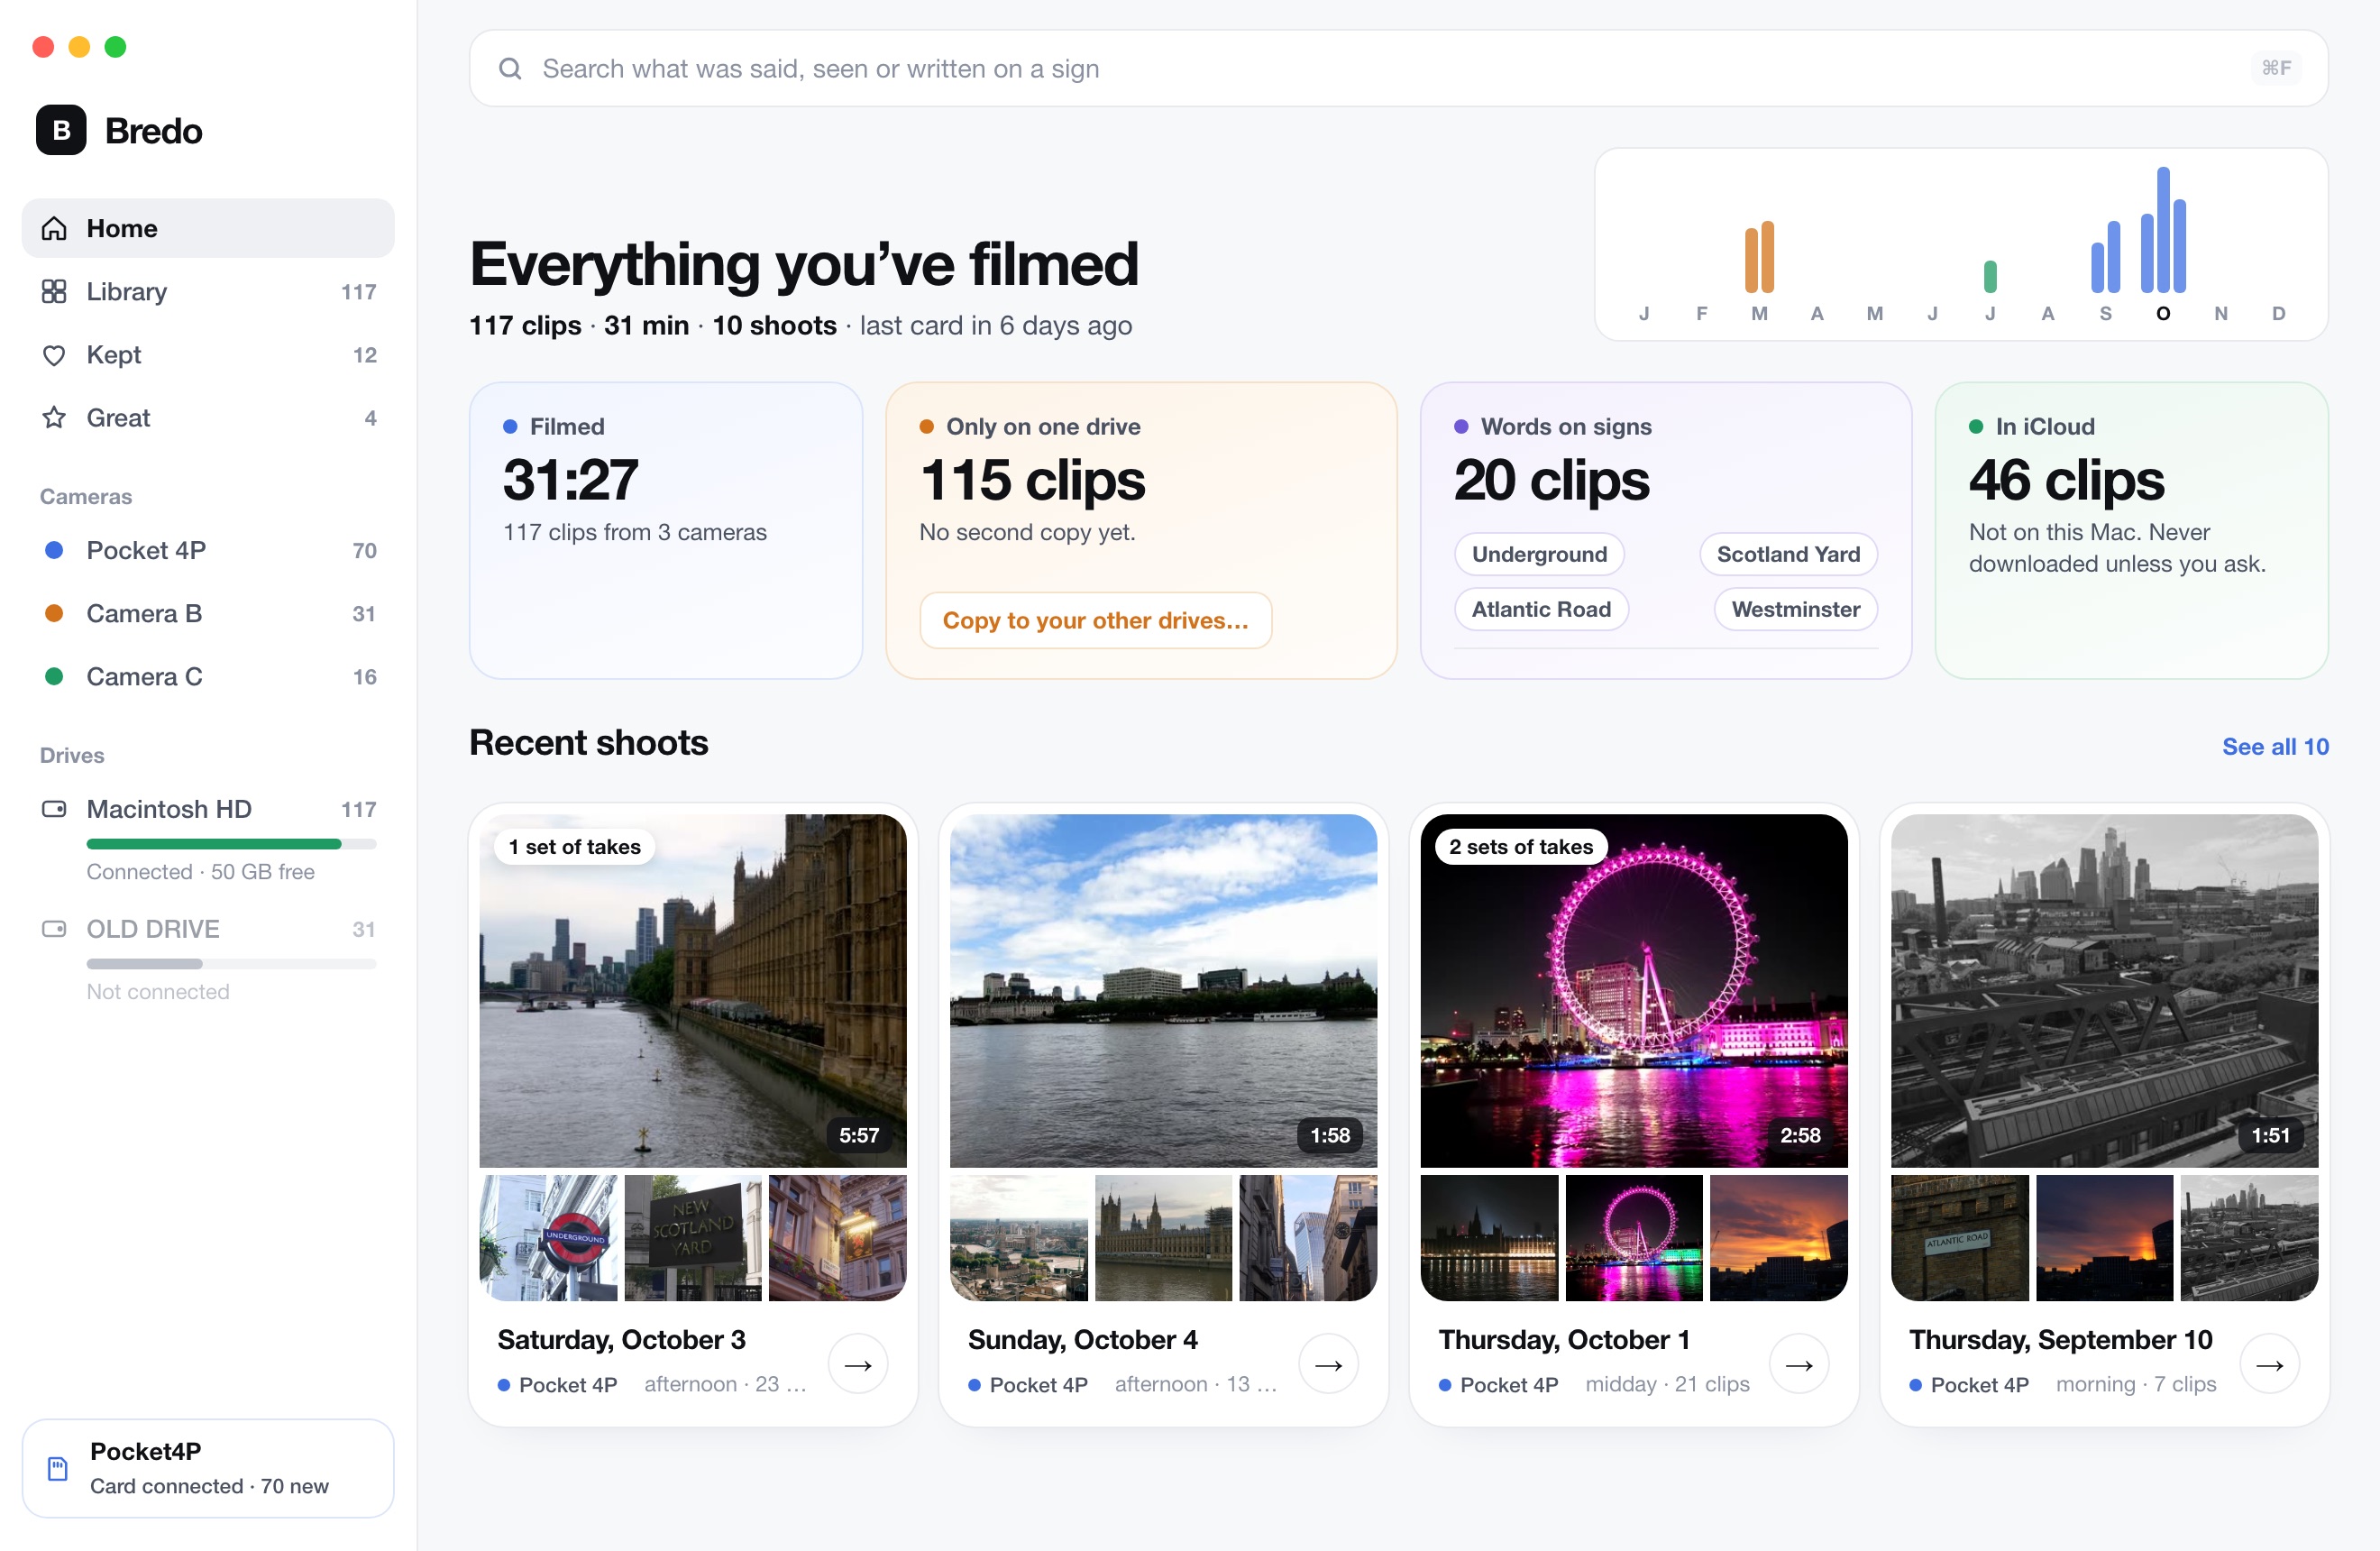Select the October bar in the chart
2380x1551 pixels.
coord(2163,229)
